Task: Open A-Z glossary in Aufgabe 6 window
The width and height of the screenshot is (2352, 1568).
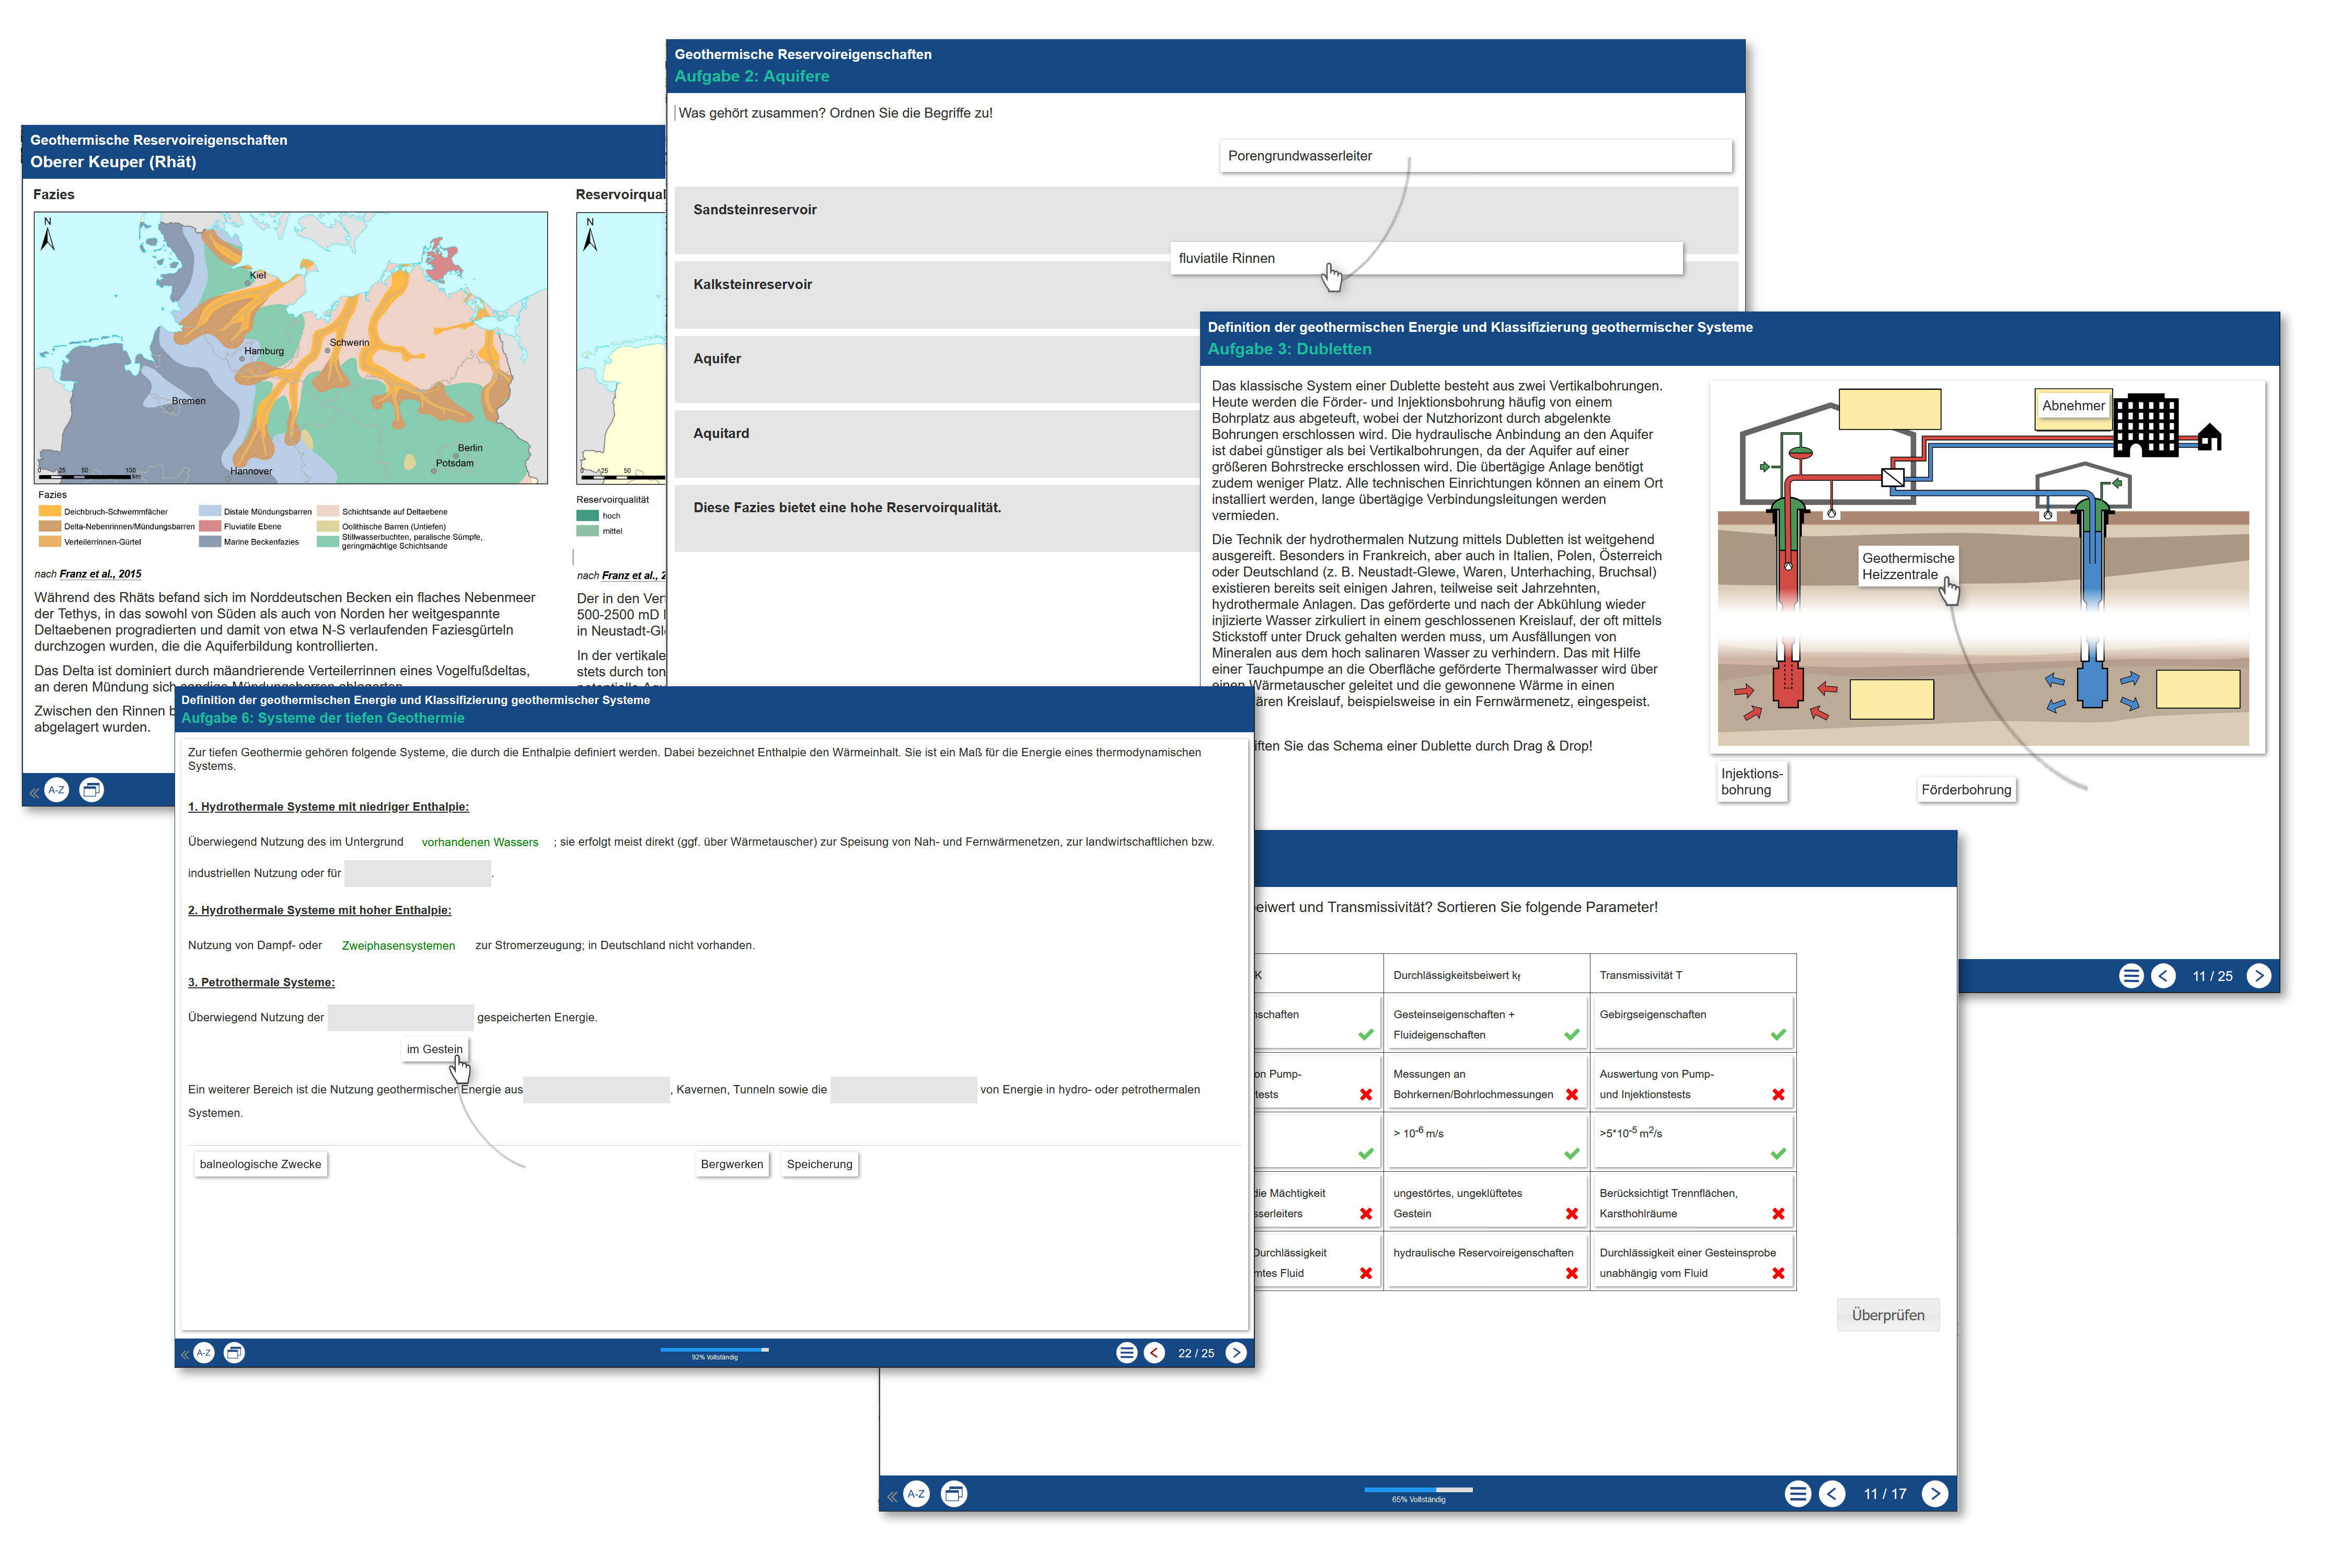Action: 204,1353
